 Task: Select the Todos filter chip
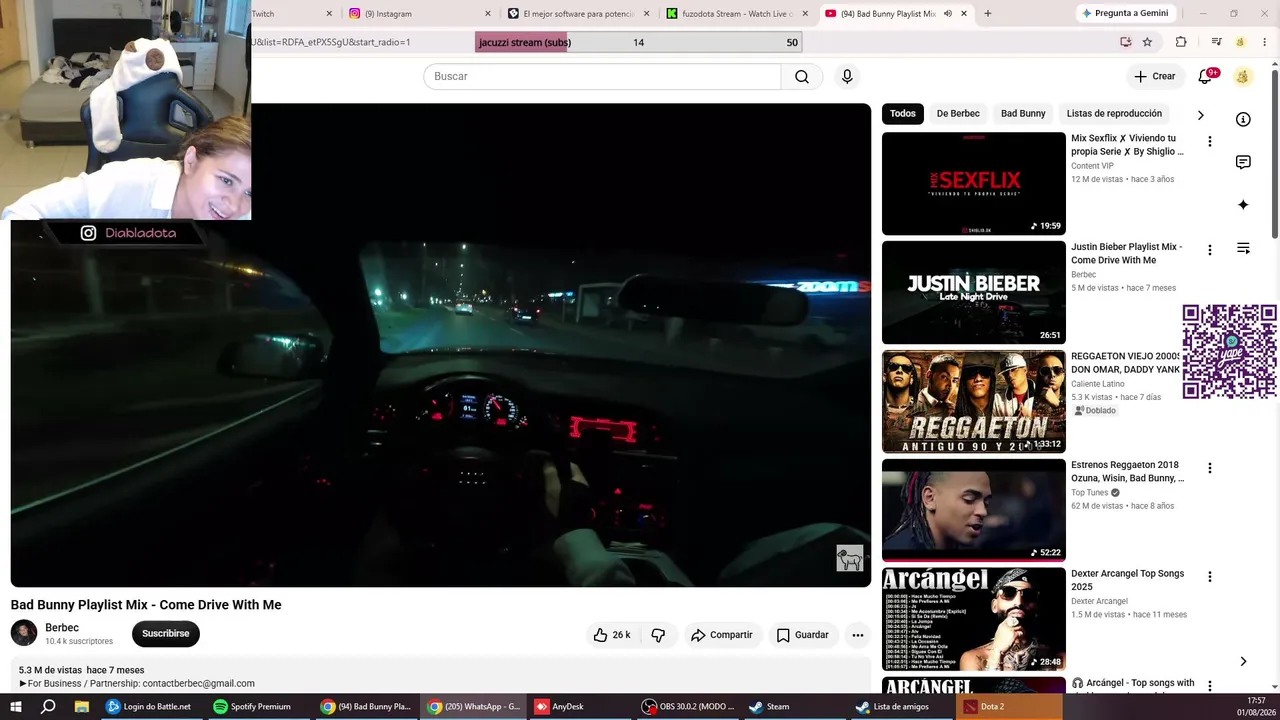[903, 114]
